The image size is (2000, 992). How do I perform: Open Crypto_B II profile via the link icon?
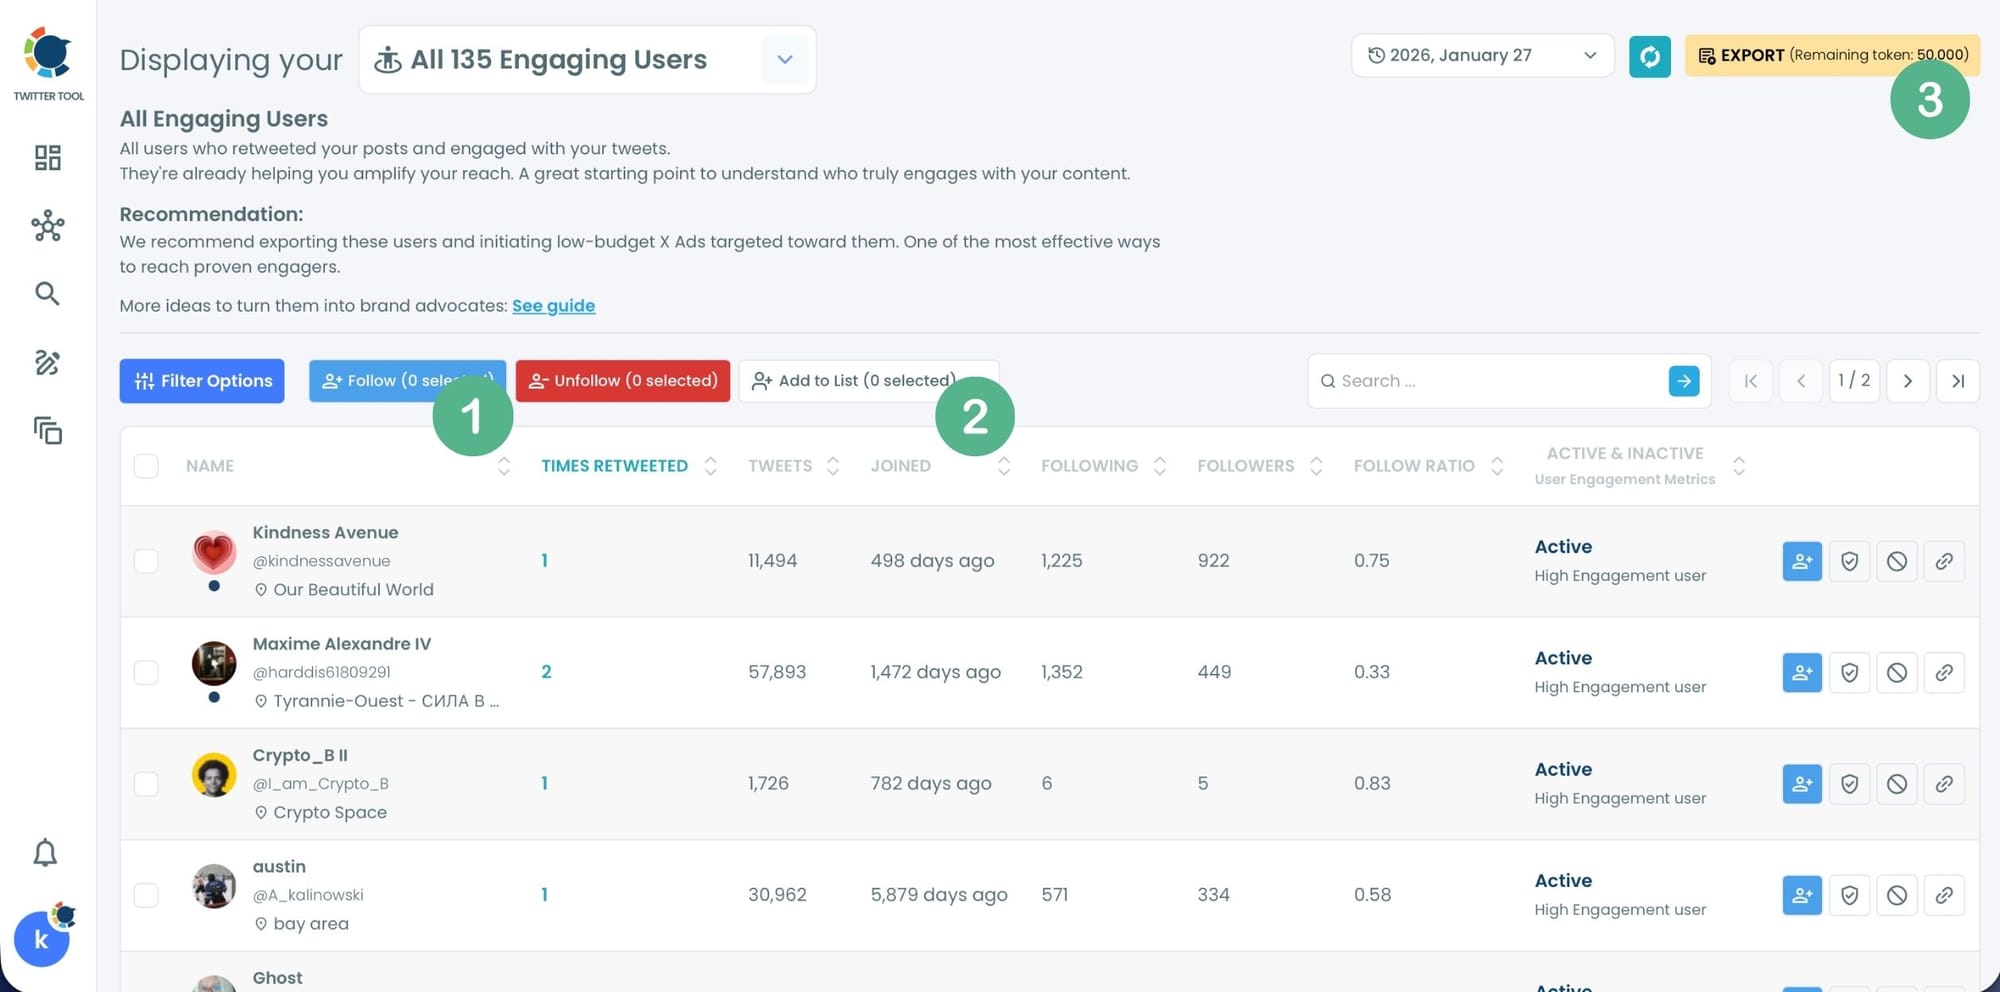click(x=1944, y=783)
